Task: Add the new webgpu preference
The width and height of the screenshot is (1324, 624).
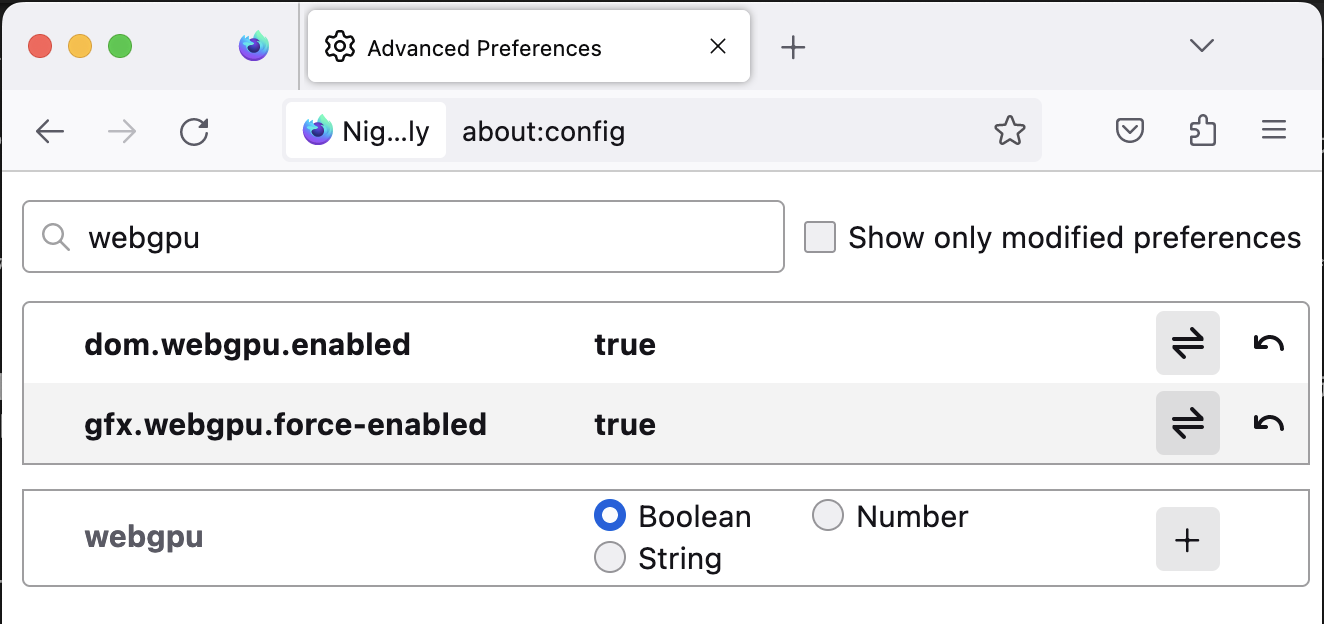Action: [x=1187, y=539]
